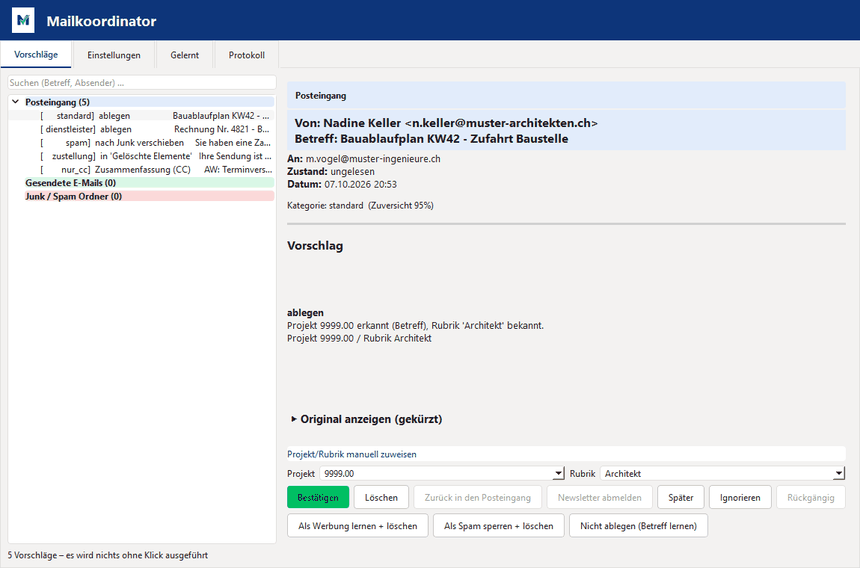Click the Projekt 9999.00 erkannt (Betreff) line
The image size is (860, 568).
point(415,325)
